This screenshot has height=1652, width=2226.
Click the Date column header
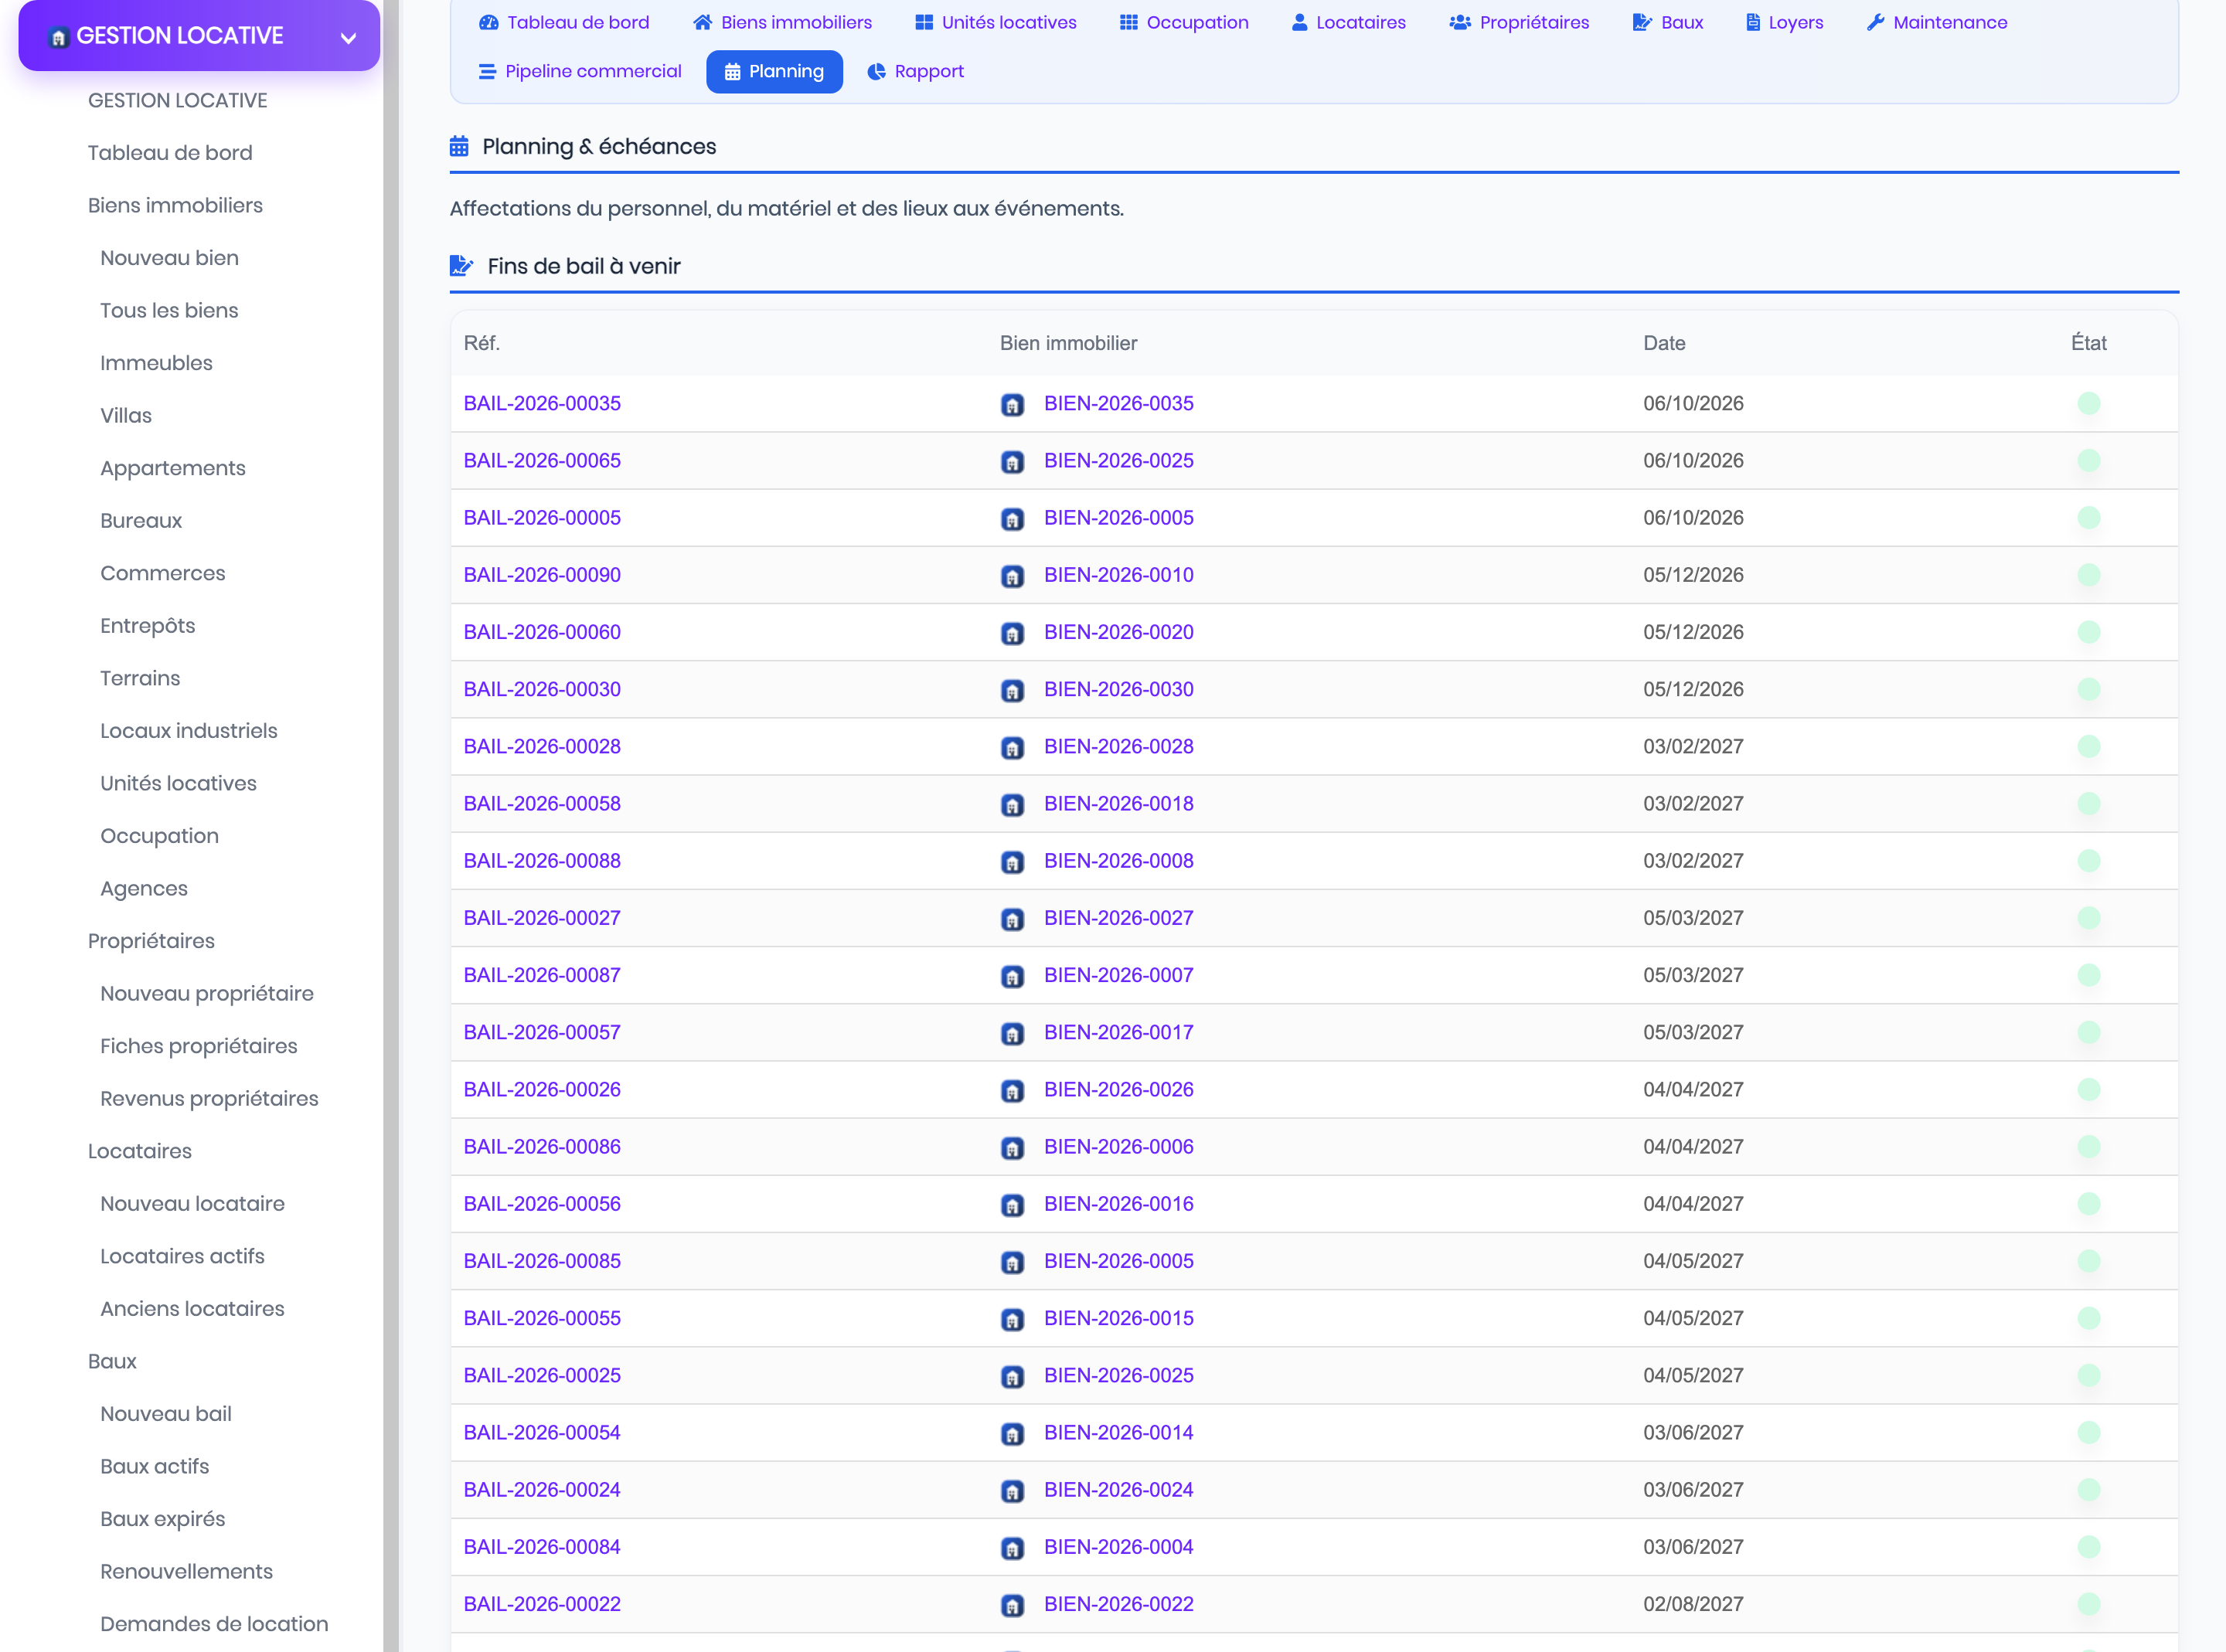tap(1664, 343)
